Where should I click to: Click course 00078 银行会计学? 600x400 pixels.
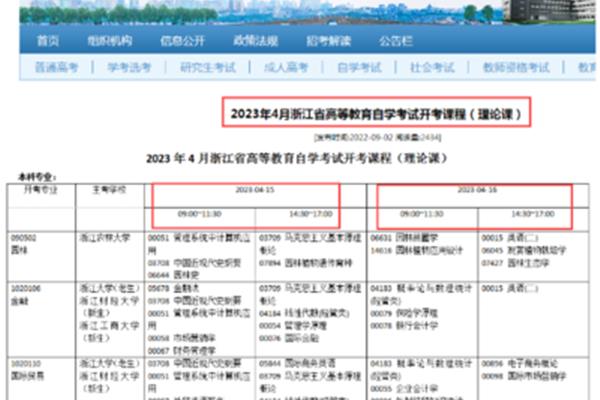point(404,326)
